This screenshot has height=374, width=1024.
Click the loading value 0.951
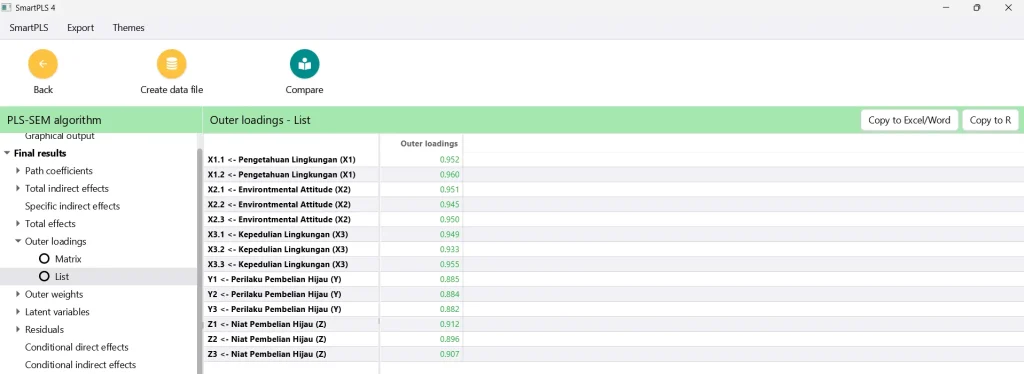click(449, 189)
